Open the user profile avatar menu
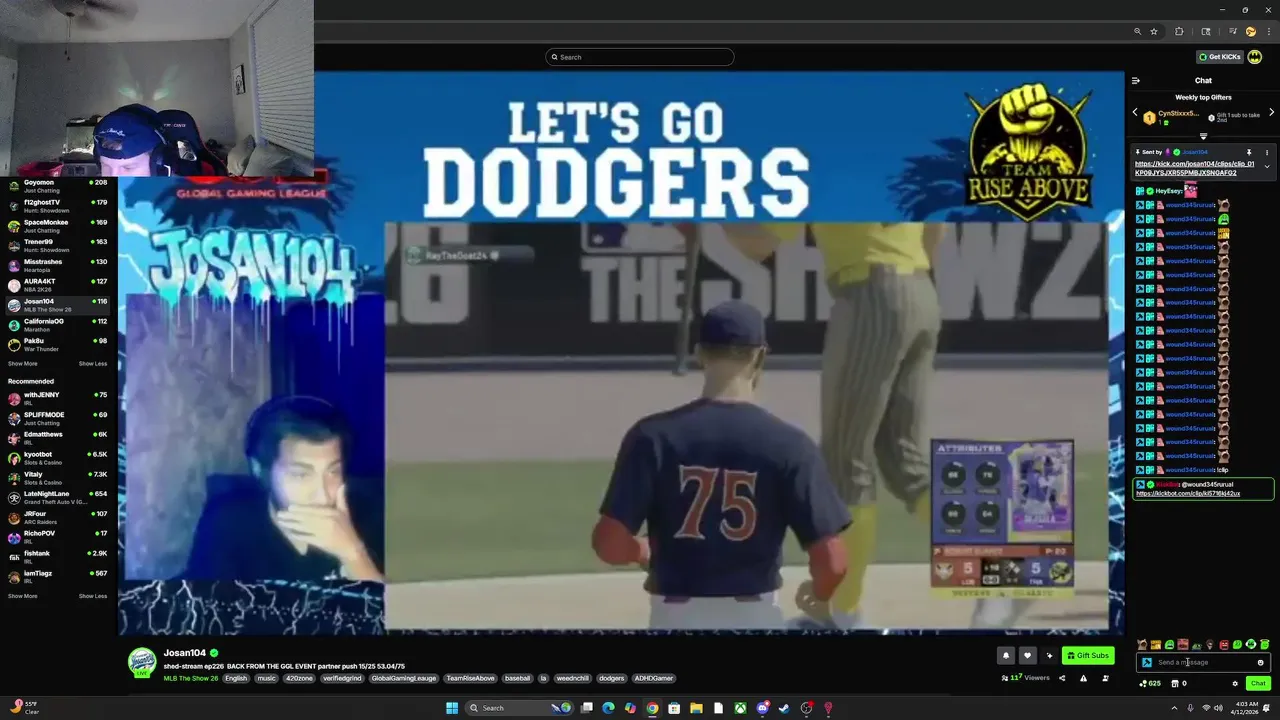Viewport: 1280px width, 720px height. click(x=1254, y=57)
